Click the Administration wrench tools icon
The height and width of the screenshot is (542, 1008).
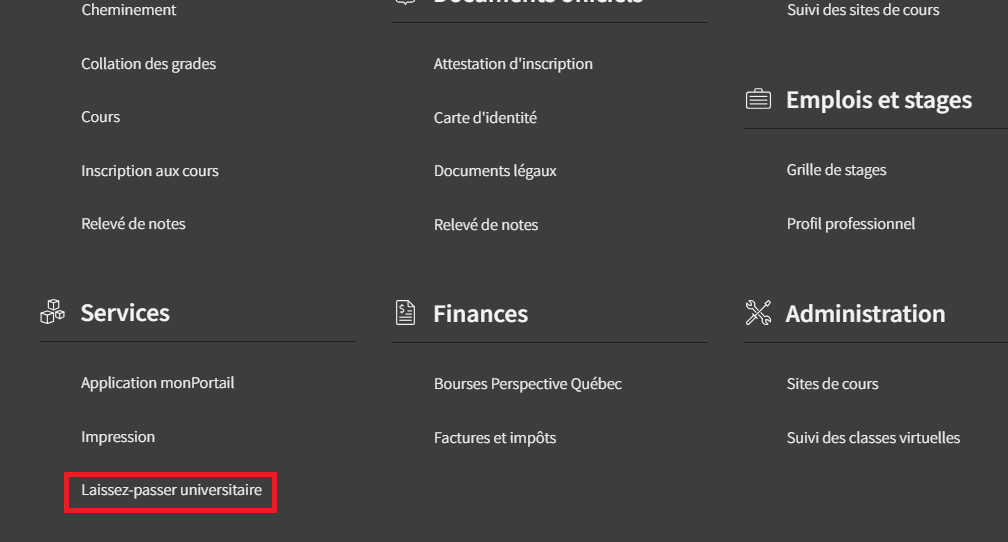click(x=758, y=312)
